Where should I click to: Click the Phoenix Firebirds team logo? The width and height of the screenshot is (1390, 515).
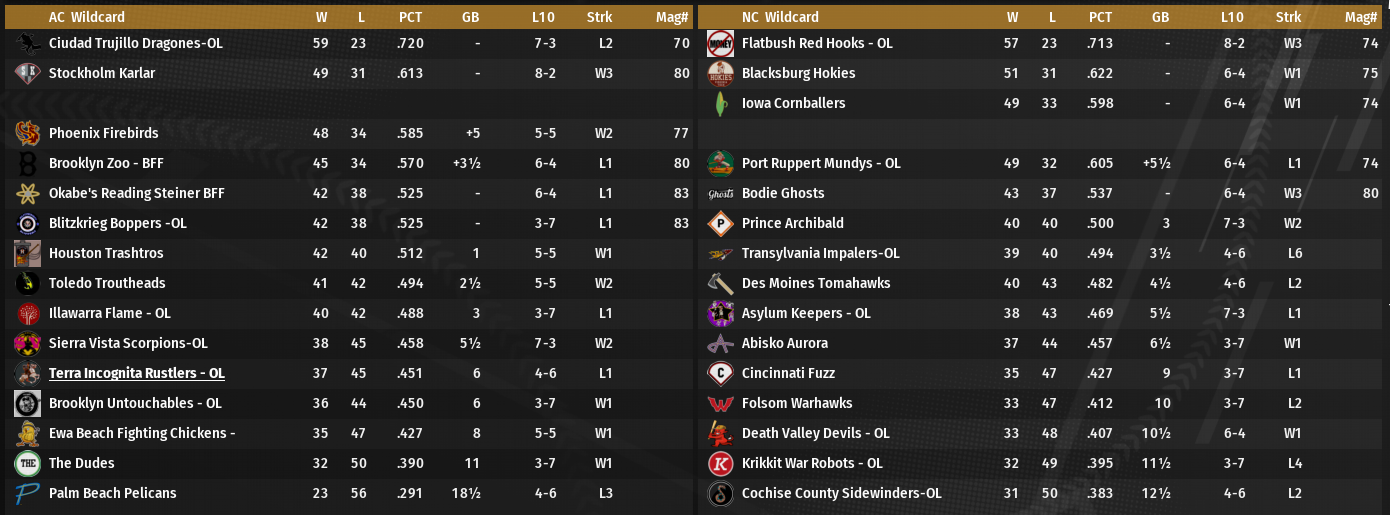(28, 134)
